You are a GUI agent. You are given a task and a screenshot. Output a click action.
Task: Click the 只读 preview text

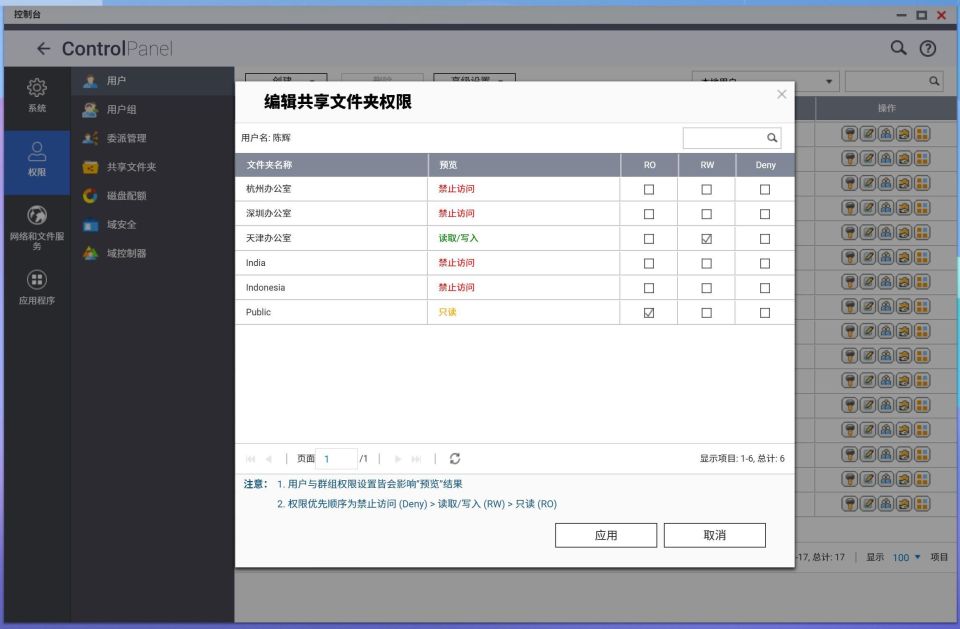click(448, 312)
